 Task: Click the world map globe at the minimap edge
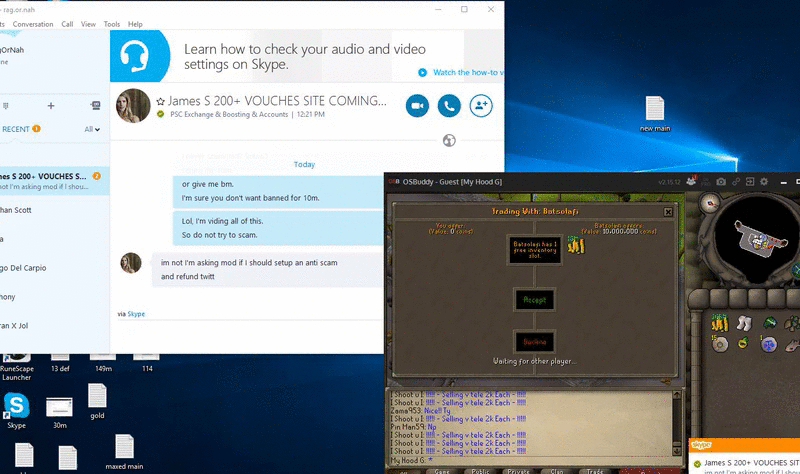[796, 269]
